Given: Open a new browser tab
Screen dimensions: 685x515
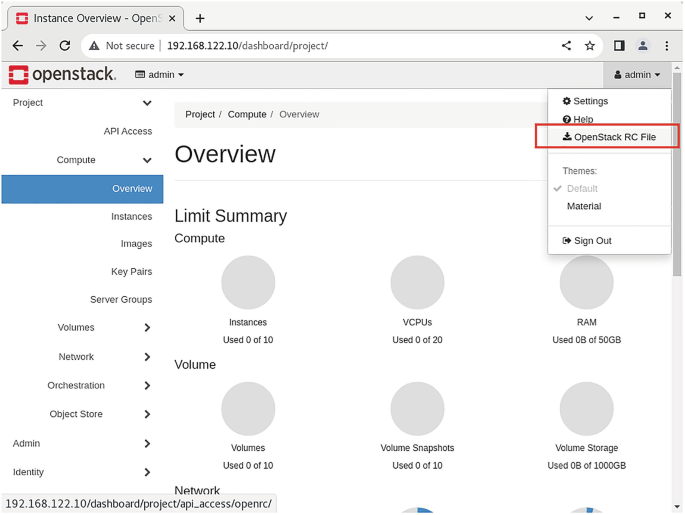Looking at the screenshot, I should [x=200, y=18].
